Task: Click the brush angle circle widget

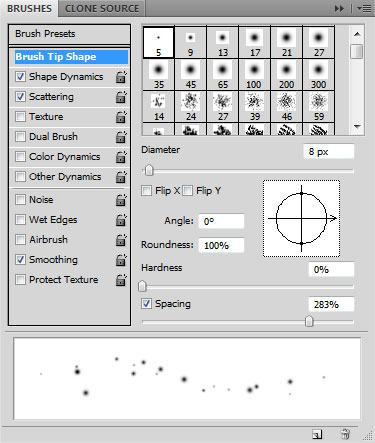Action: point(302,219)
